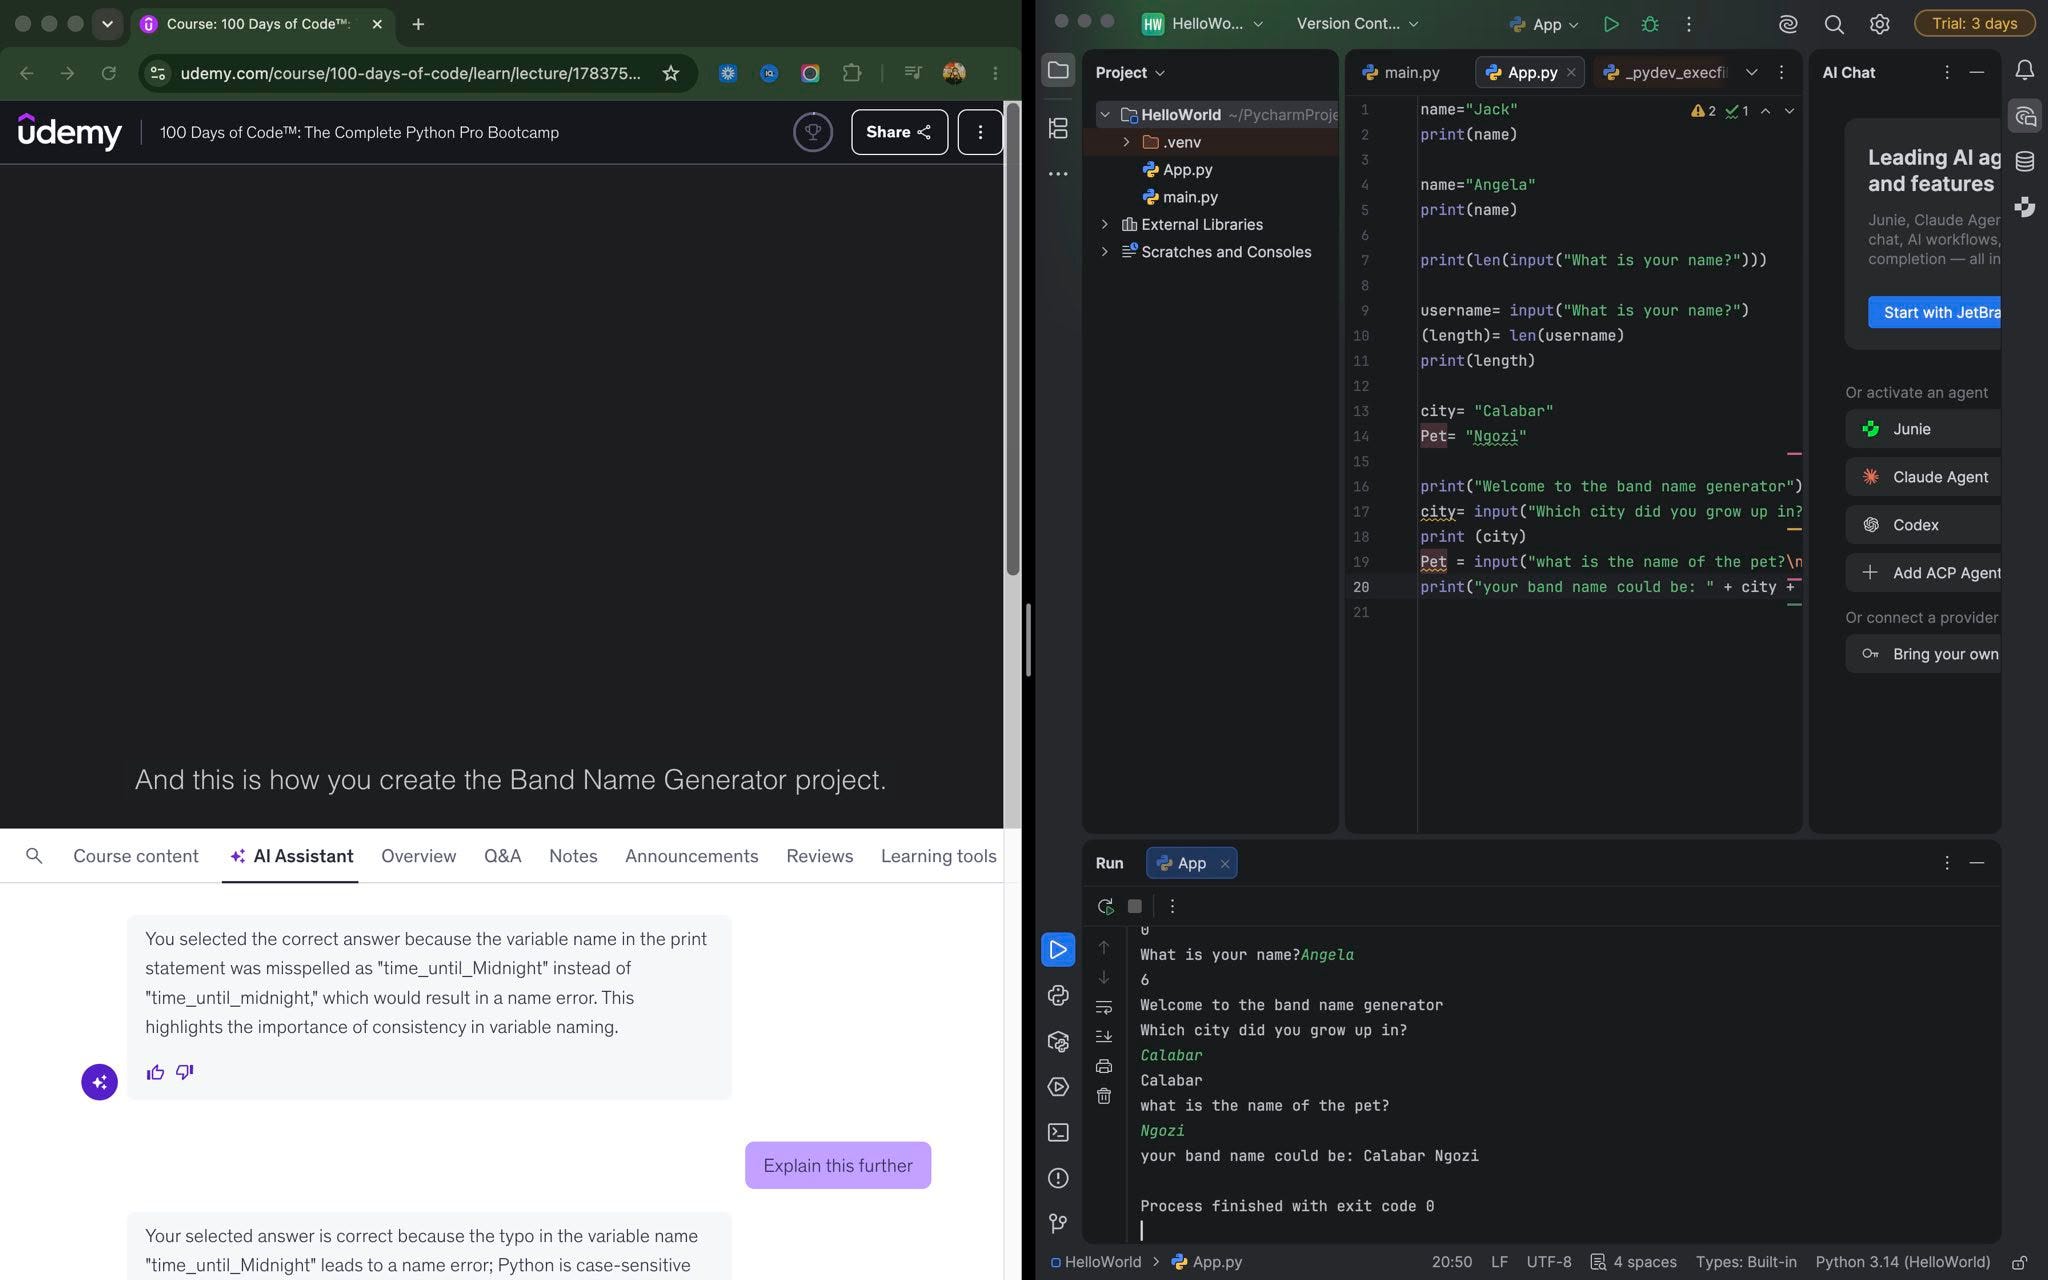Activate the Junie agent
Image resolution: width=2048 pixels, height=1280 pixels.
[1922, 429]
